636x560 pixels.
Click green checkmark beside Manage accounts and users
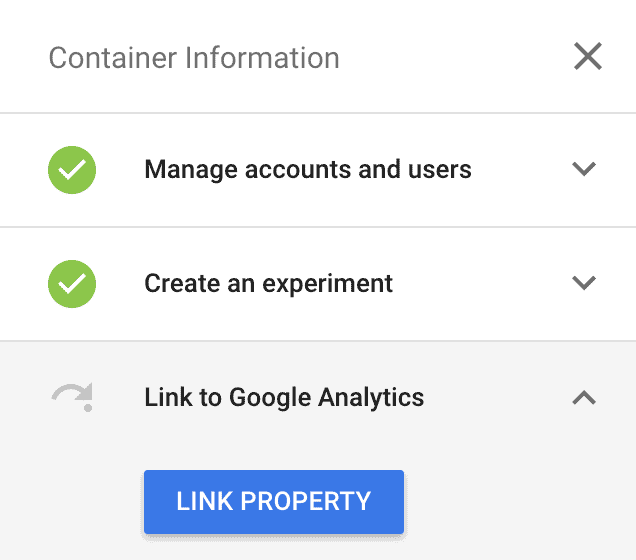[x=72, y=170]
